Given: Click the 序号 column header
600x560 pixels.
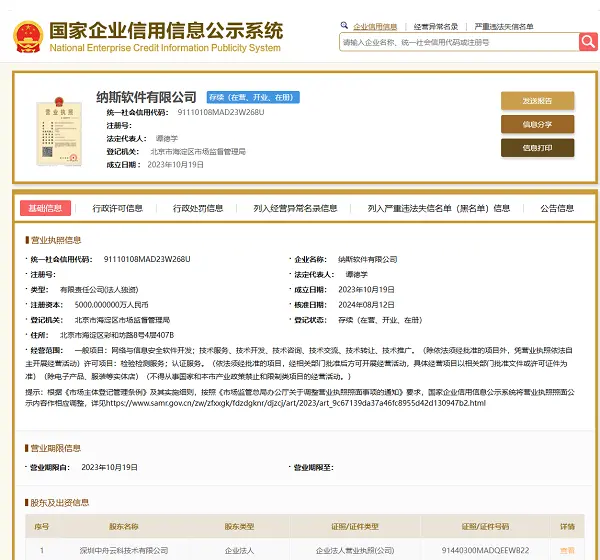Looking at the screenshot, I should tap(42, 527).
